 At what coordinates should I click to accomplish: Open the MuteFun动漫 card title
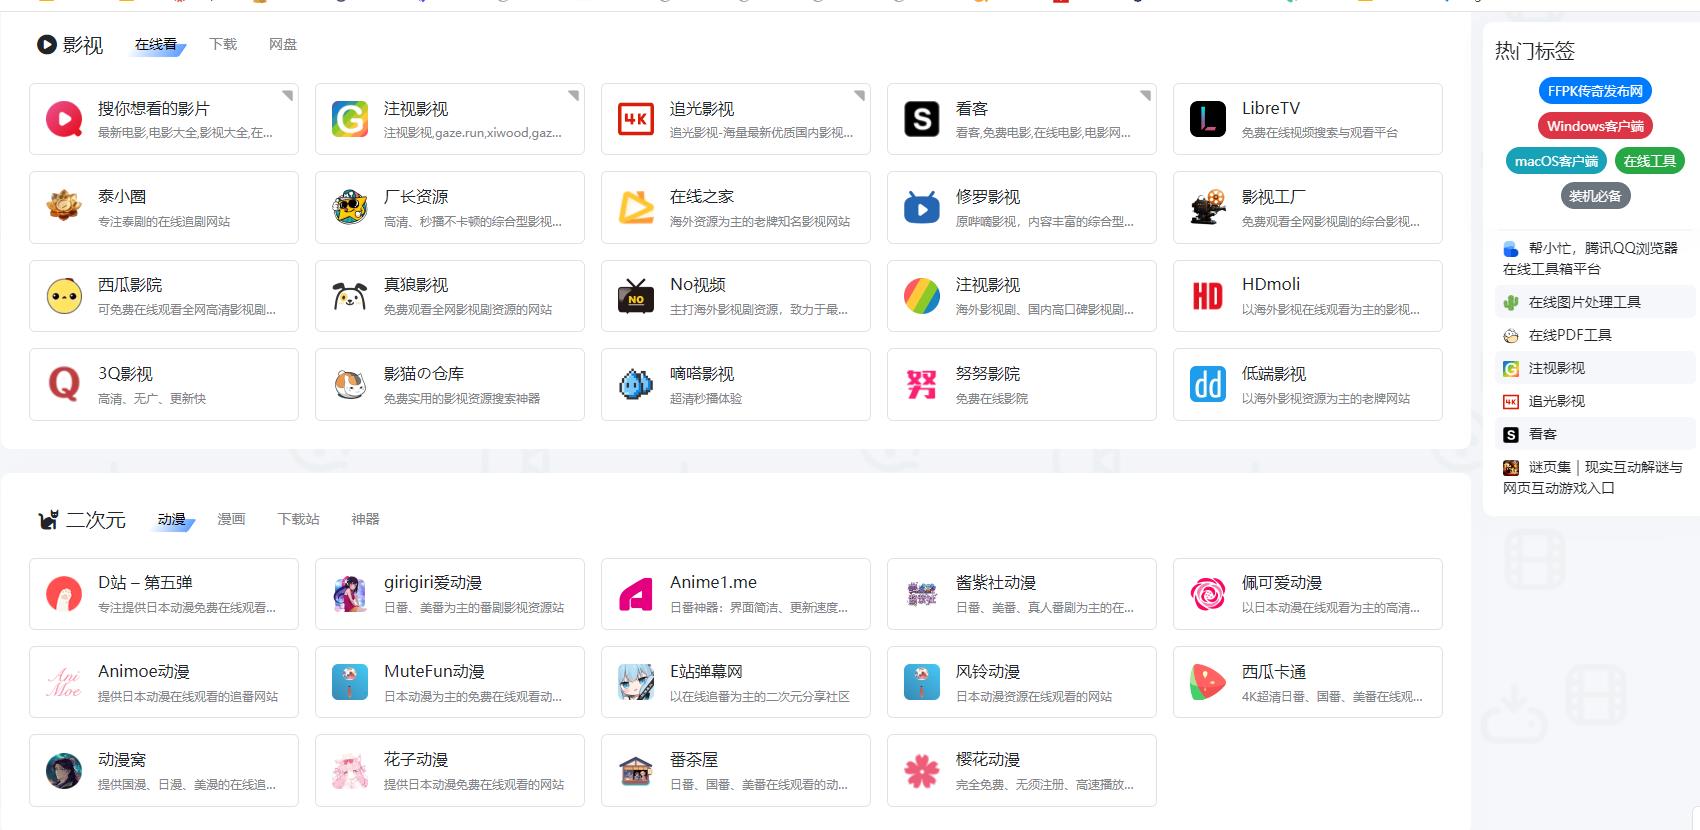(434, 671)
